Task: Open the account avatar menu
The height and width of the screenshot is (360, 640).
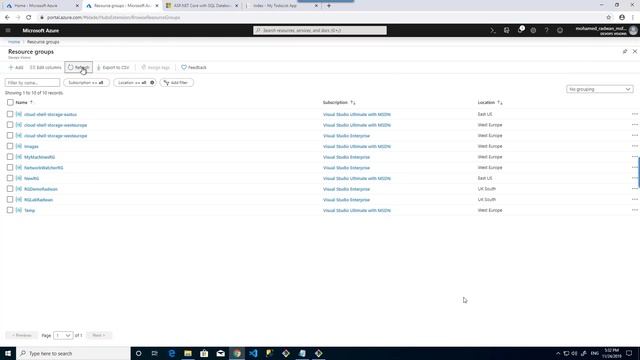Action: [633, 30]
